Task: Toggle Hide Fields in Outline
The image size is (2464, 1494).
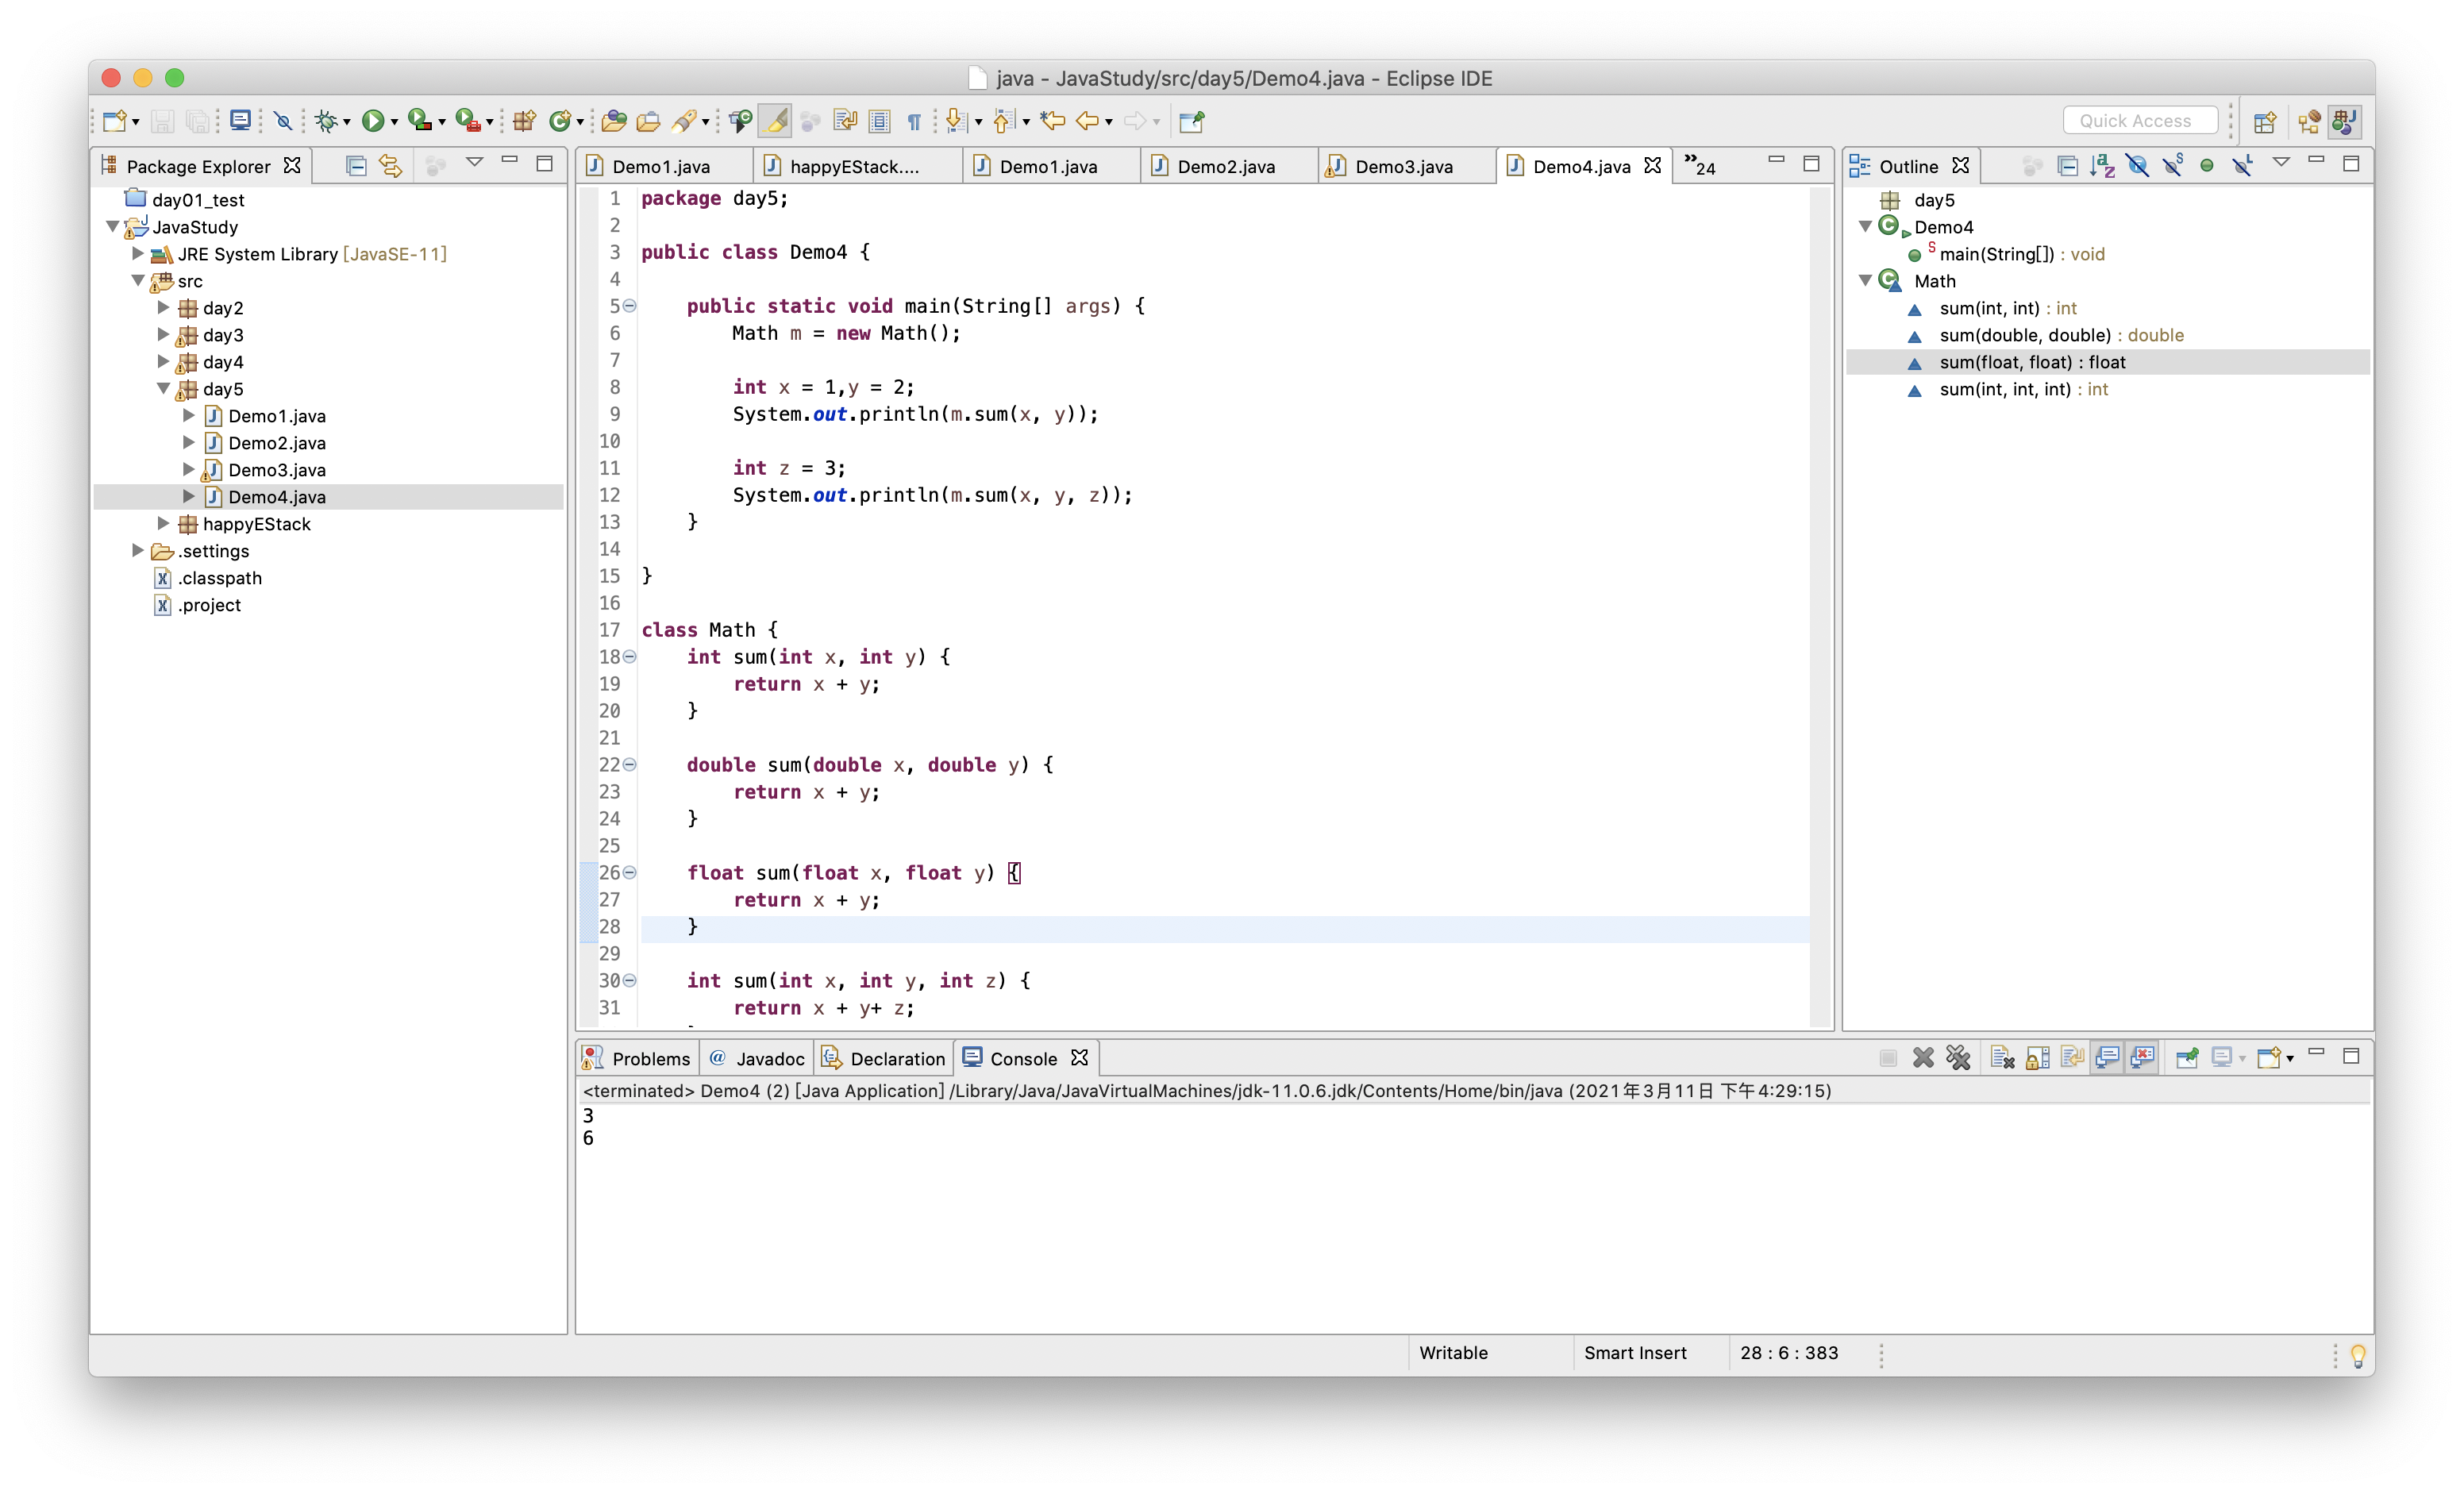Action: click(2137, 165)
